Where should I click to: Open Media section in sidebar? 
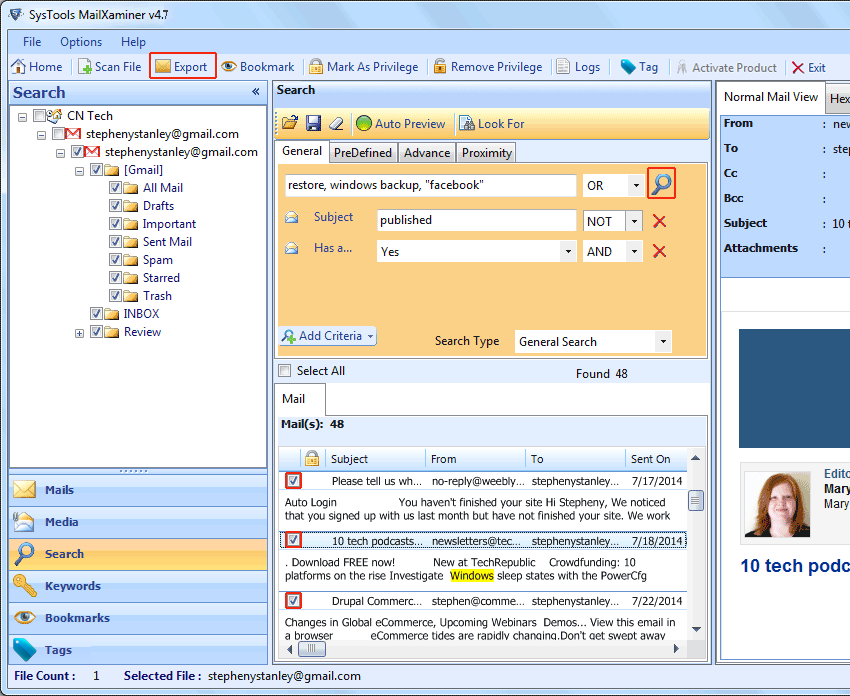[x=138, y=522]
